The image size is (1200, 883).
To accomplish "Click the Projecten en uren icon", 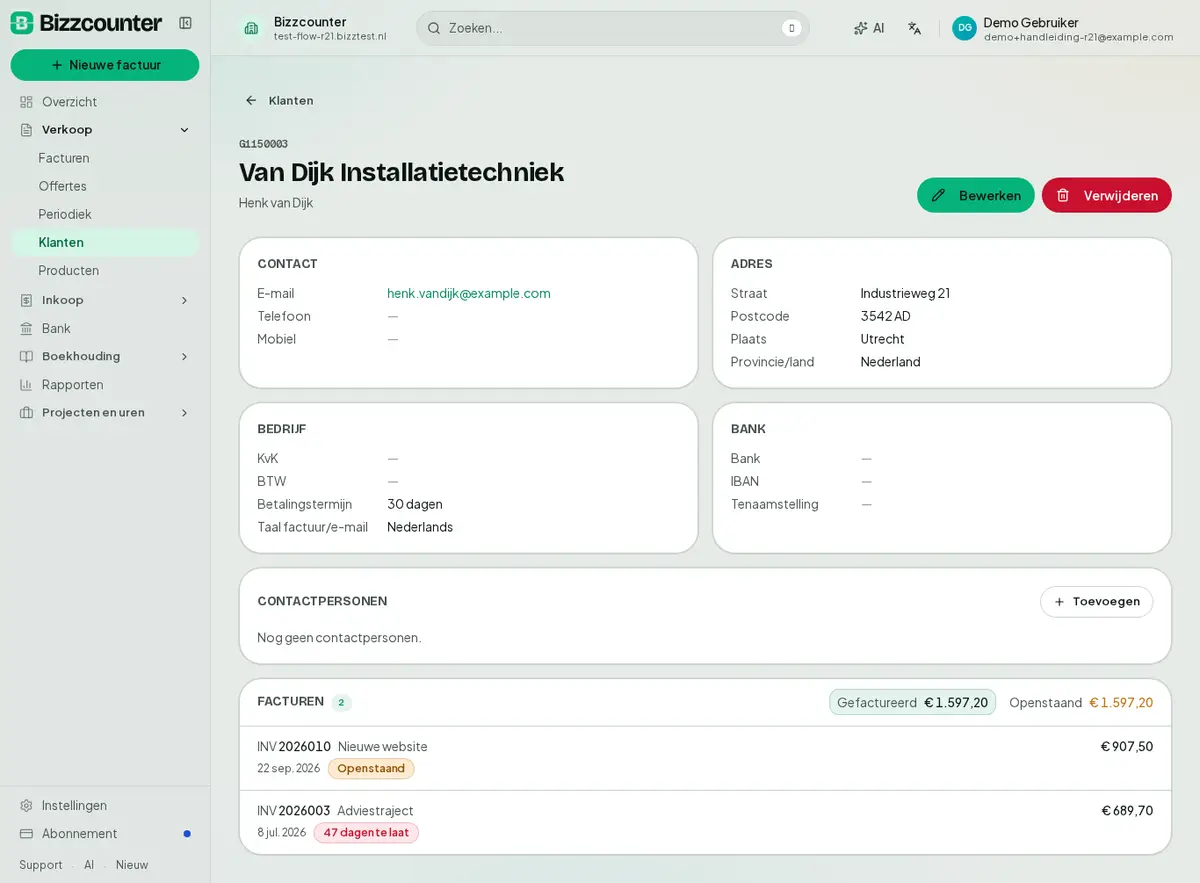I will (26, 412).
